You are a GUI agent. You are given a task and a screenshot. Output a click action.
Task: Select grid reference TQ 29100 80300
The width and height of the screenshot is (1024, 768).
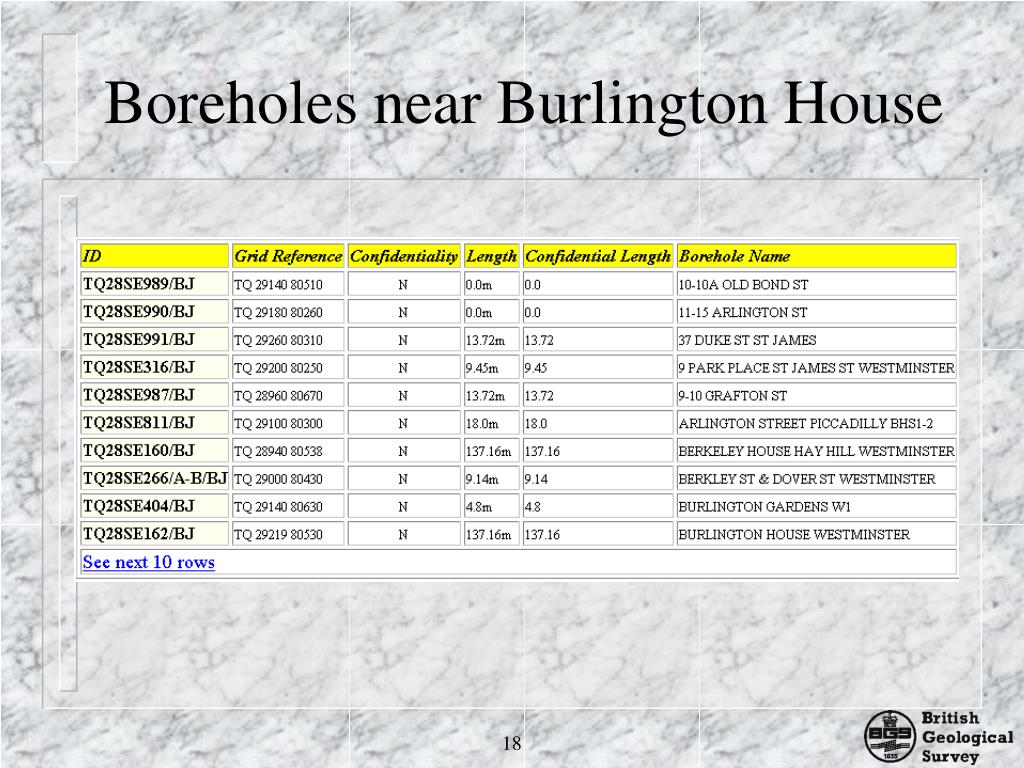point(278,424)
